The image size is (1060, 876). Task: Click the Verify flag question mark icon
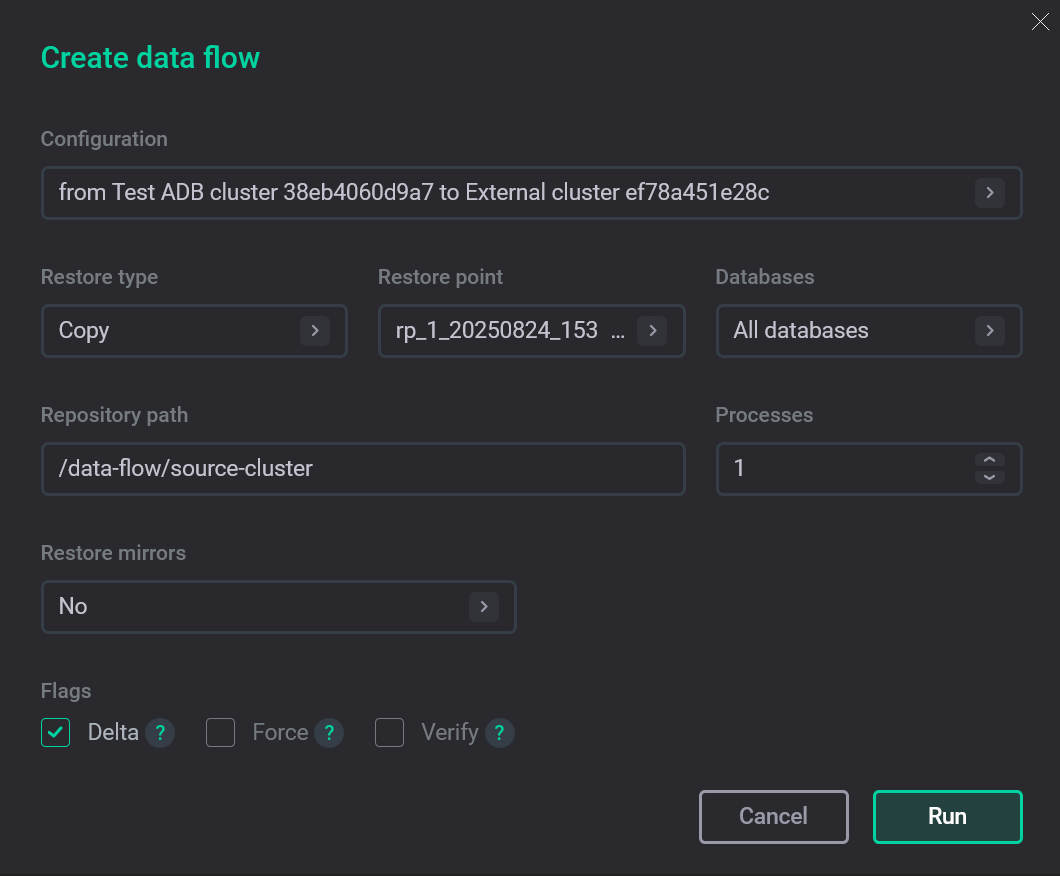(x=499, y=732)
